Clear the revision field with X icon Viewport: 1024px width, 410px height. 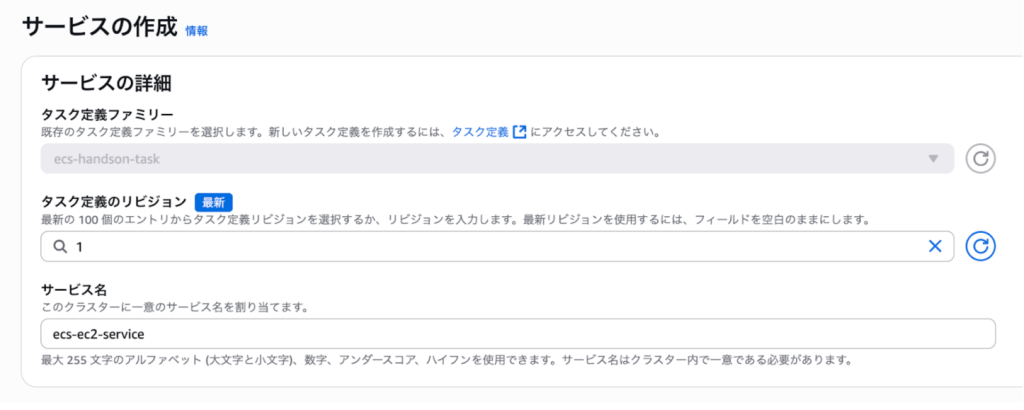coord(935,246)
